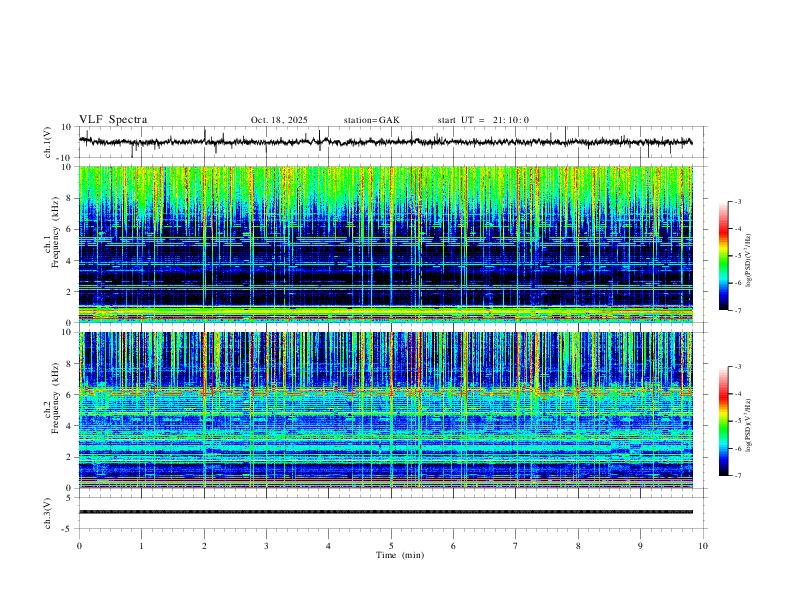Click the ch.2 spectrogram panel

tap(386, 410)
